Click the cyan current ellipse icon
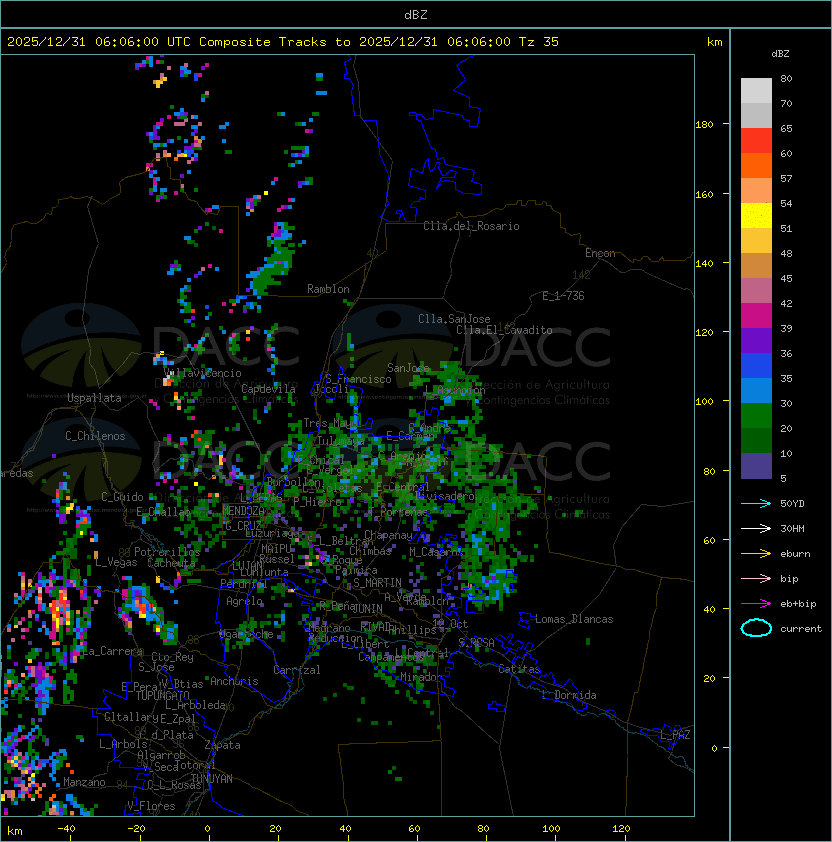 [756, 628]
